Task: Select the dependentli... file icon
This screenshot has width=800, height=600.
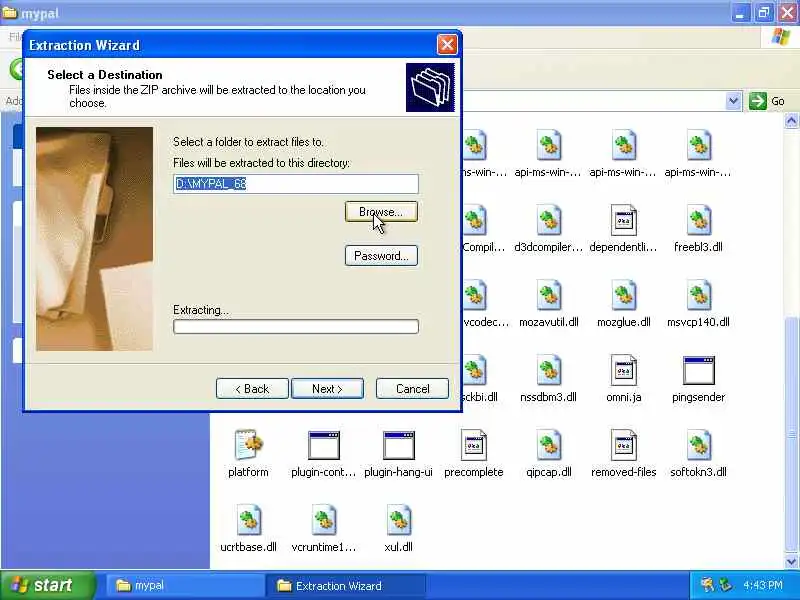Action: 623,220
